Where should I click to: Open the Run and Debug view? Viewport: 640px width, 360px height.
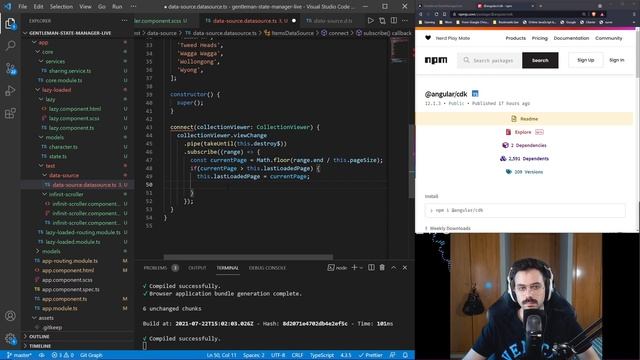(10, 91)
